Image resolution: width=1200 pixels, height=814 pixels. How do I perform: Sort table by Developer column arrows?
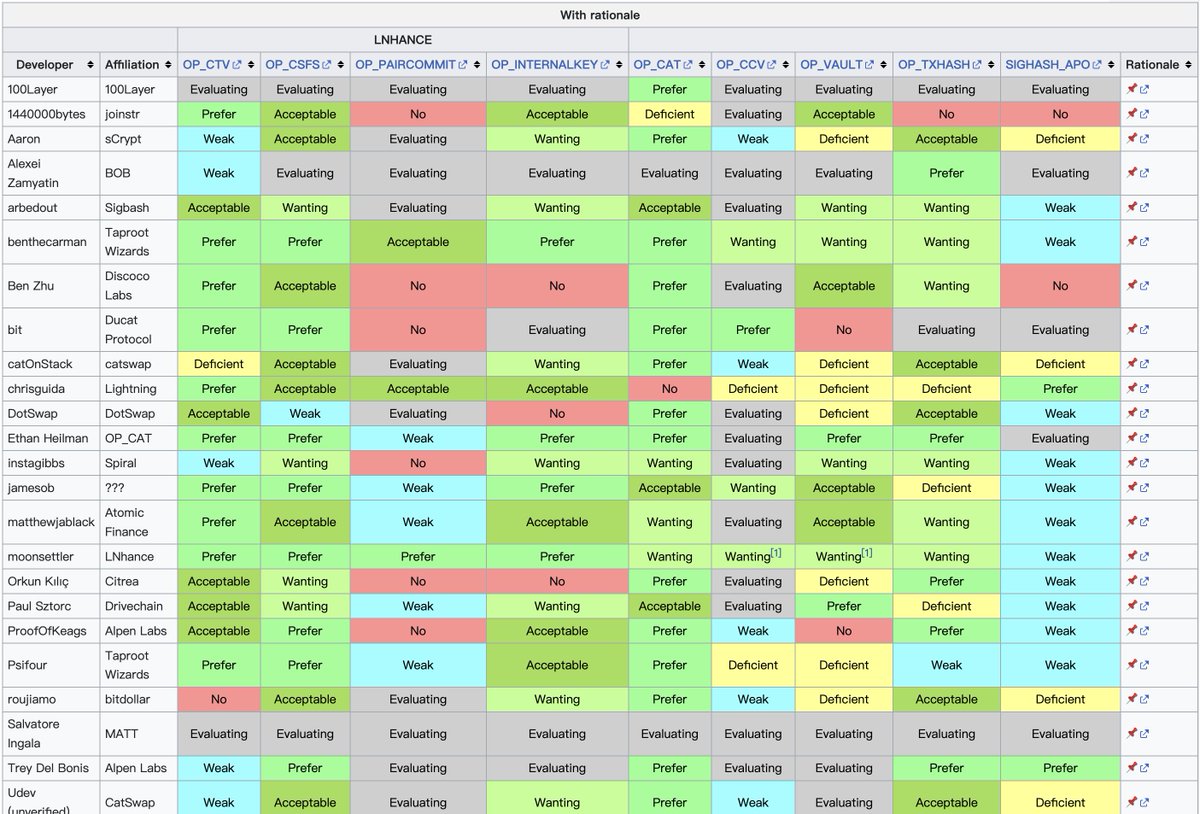(x=90, y=65)
